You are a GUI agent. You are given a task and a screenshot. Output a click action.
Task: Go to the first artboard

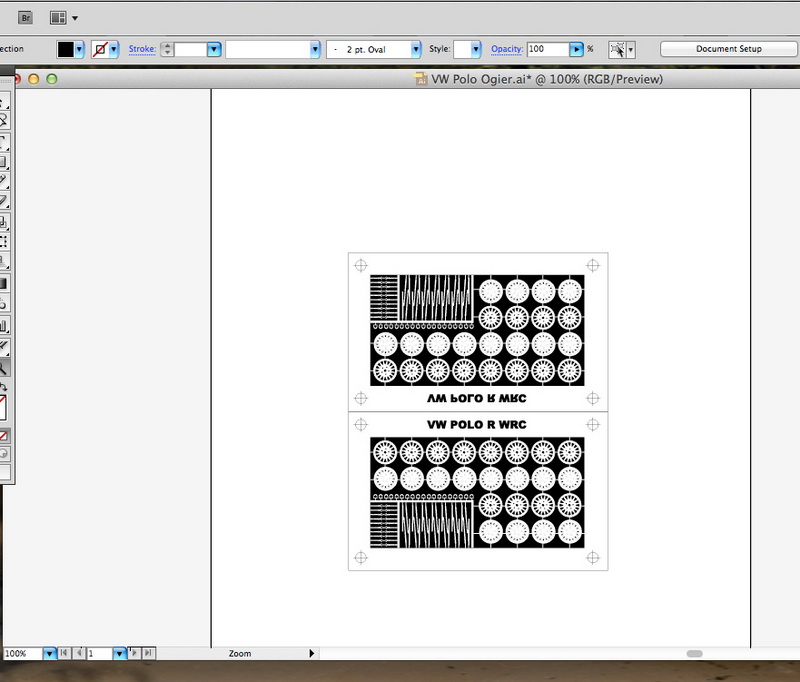pyautogui.click(x=64, y=653)
